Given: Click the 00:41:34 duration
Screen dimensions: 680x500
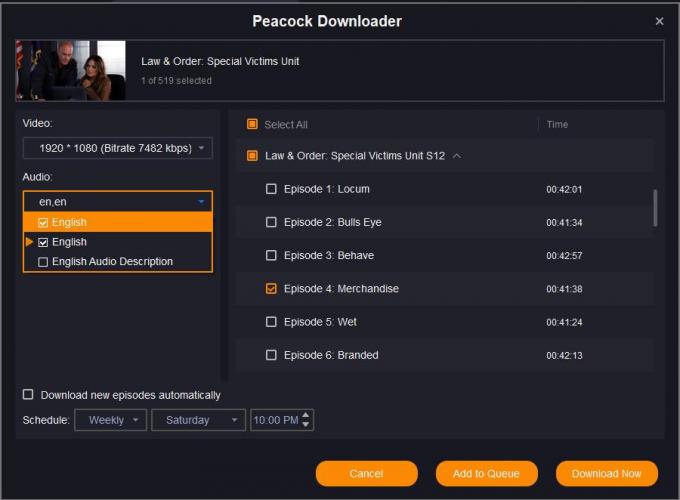Looking at the screenshot, I should click(x=564, y=222).
